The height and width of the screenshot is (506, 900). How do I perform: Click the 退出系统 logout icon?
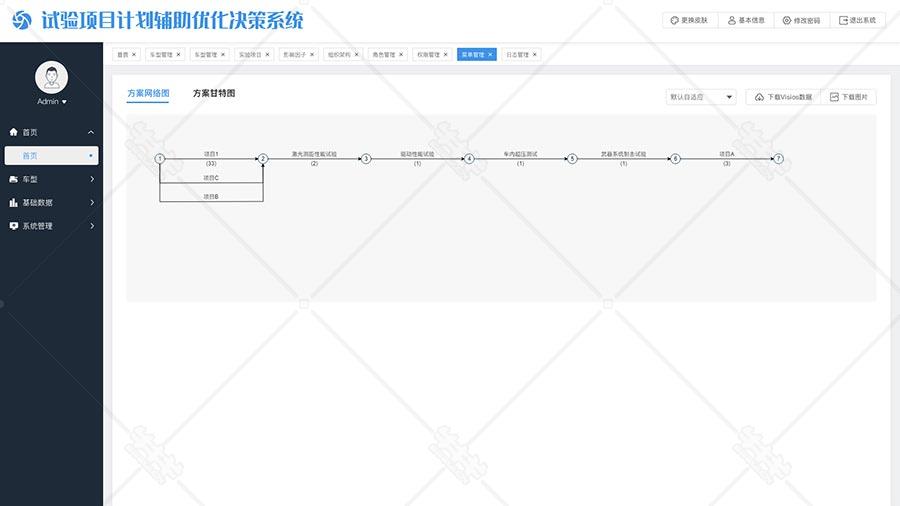click(843, 20)
